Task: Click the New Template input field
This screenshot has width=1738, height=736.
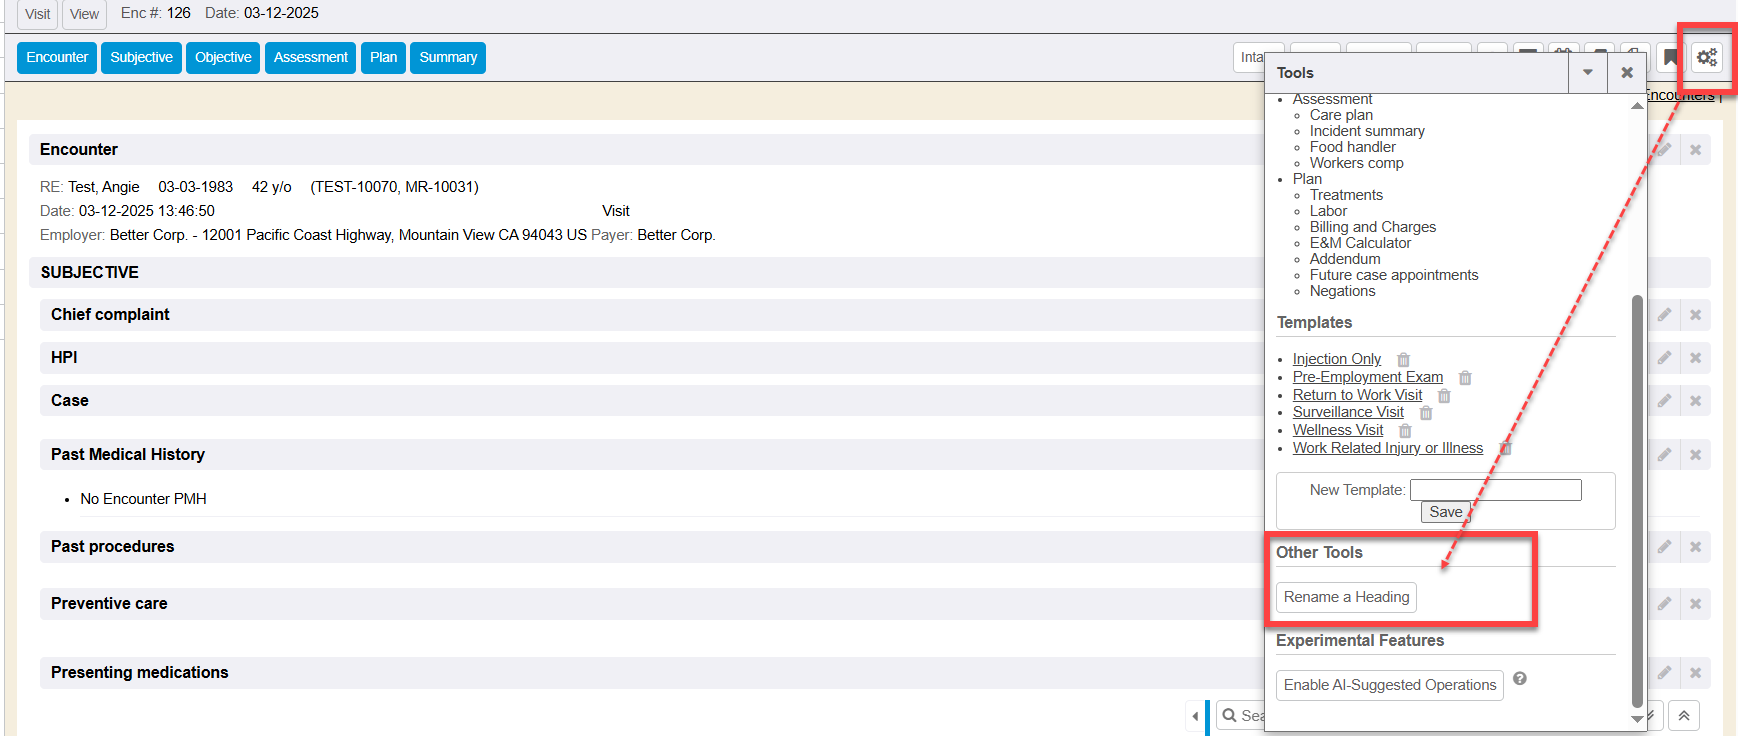Action: coord(1495,490)
